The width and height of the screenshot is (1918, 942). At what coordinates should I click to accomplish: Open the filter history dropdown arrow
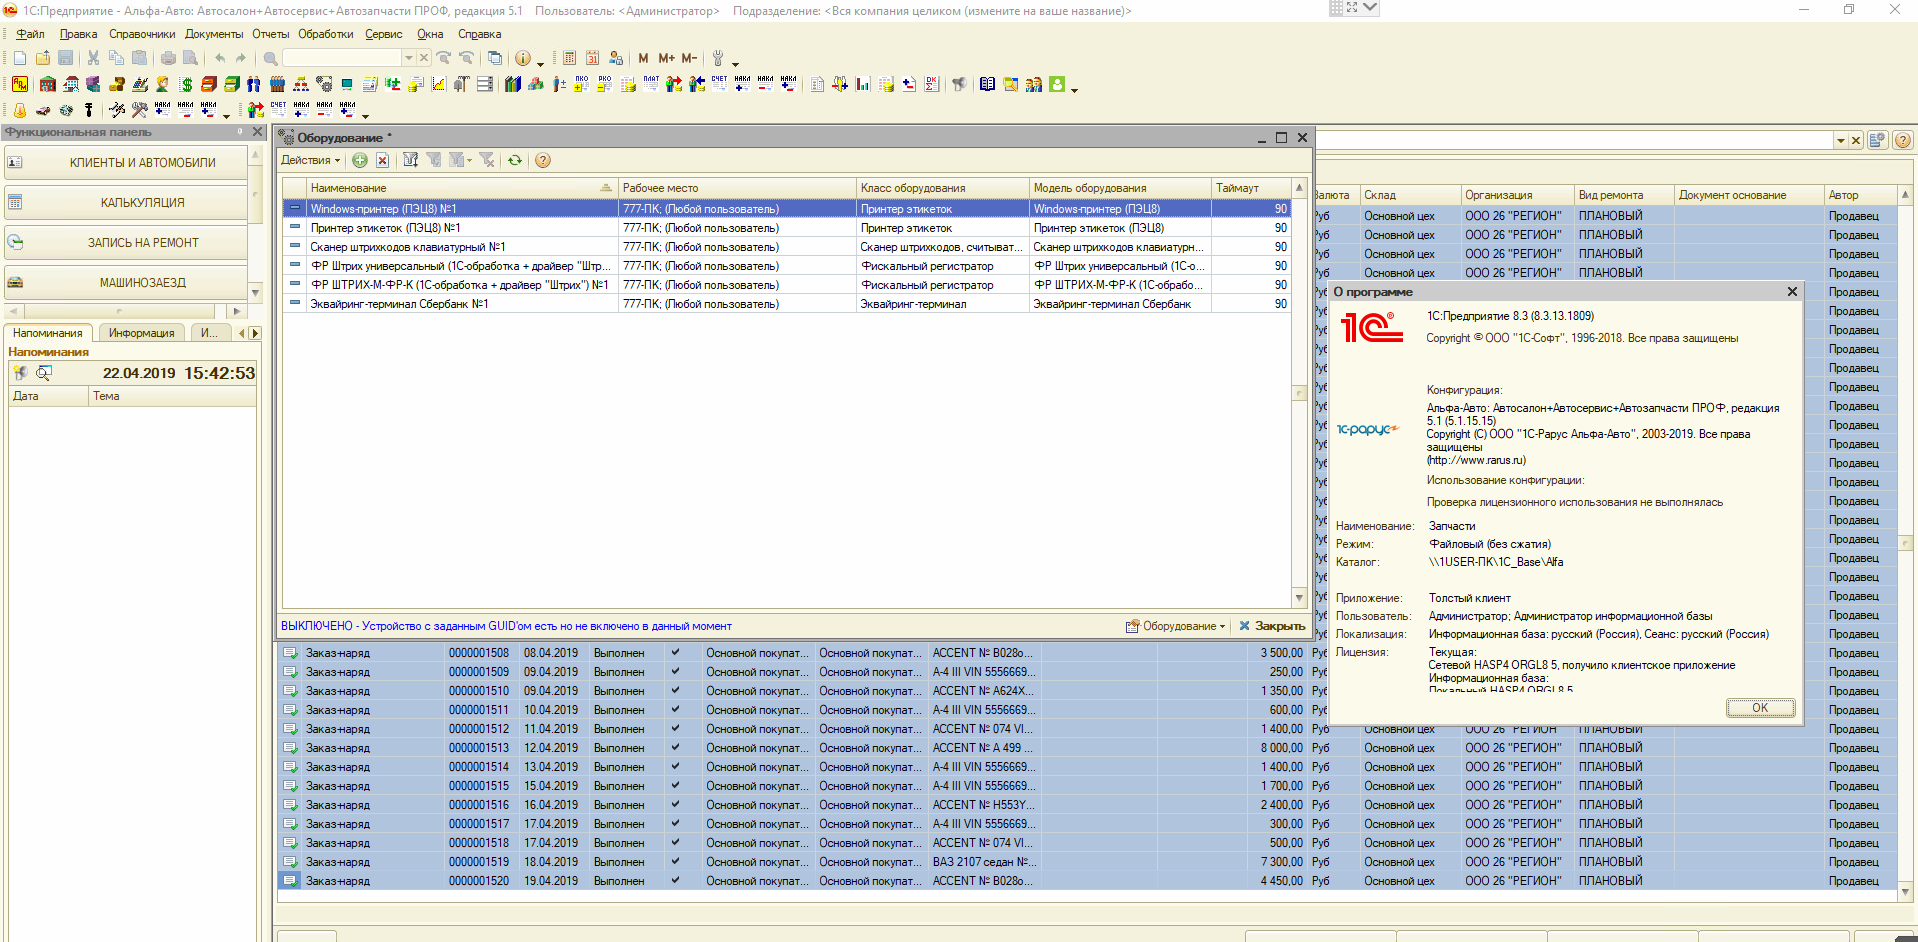[469, 160]
